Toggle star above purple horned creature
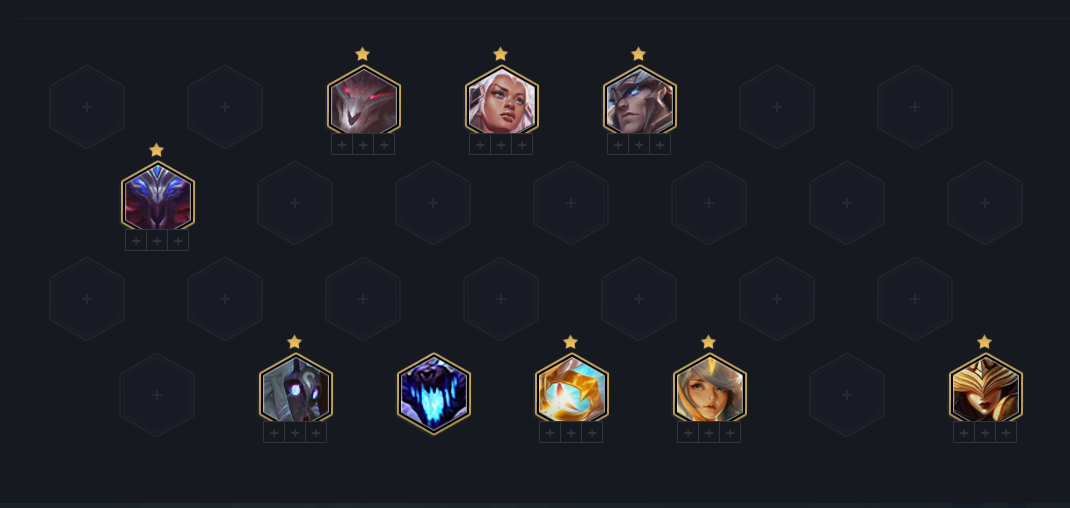 coord(156,150)
